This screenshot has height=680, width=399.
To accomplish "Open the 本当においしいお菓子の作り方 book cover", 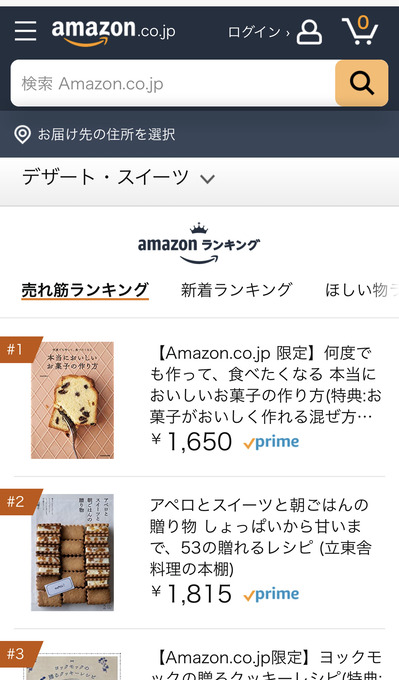I will point(72,400).
